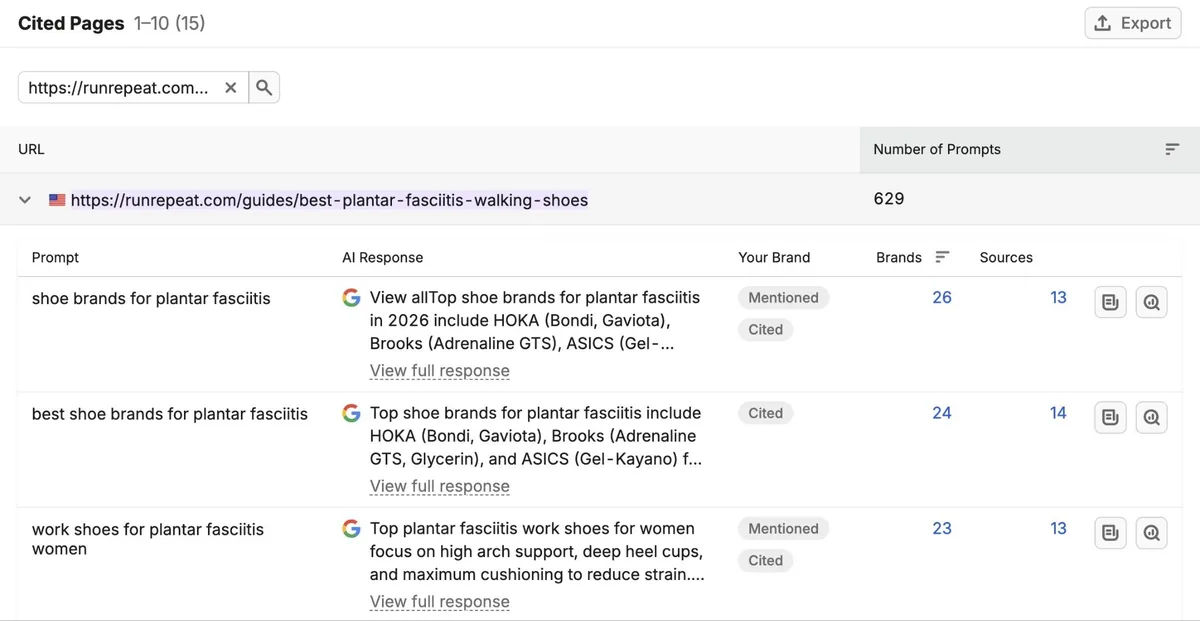Click the Cited Pages heading
The width and height of the screenshot is (1200, 621).
tap(71, 23)
